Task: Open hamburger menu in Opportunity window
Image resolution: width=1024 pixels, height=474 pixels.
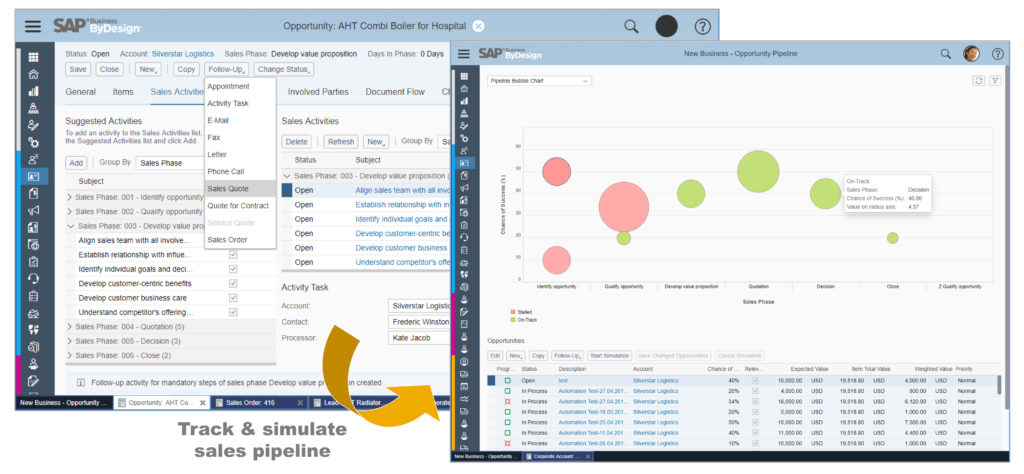Action: click(33, 27)
